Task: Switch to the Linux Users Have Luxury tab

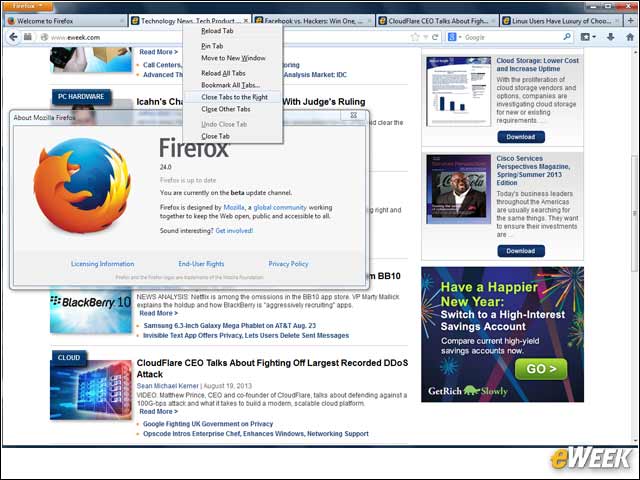Action: [x=561, y=21]
